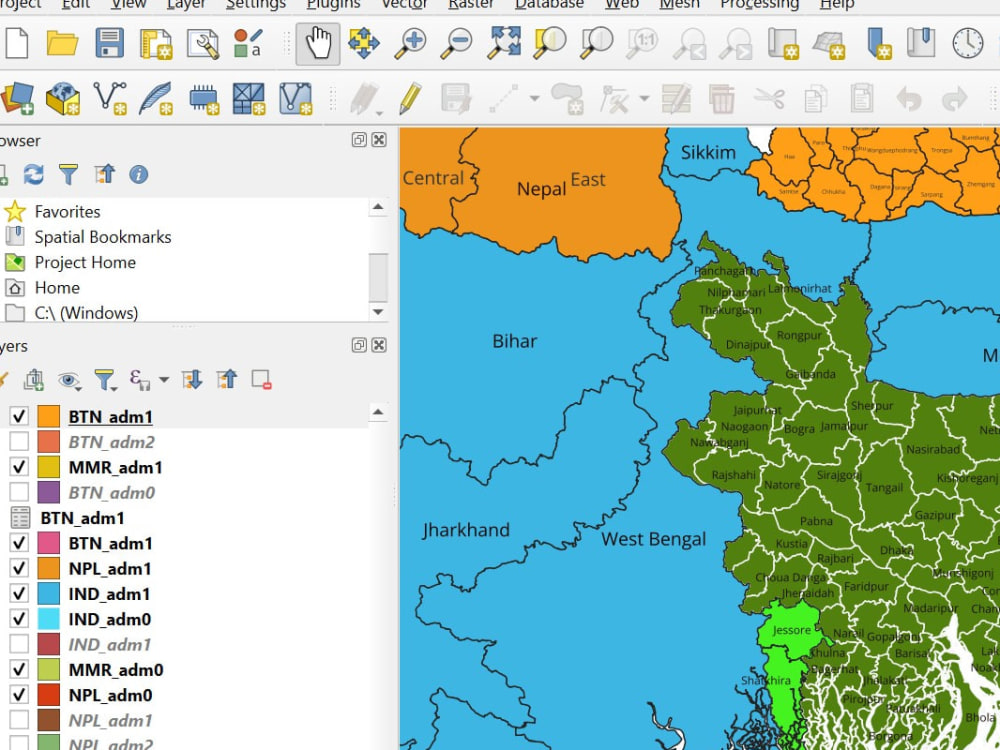The image size is (1000, 750).
Task: Hide the blue IND_adm1 layer
Action: point(19,594)
